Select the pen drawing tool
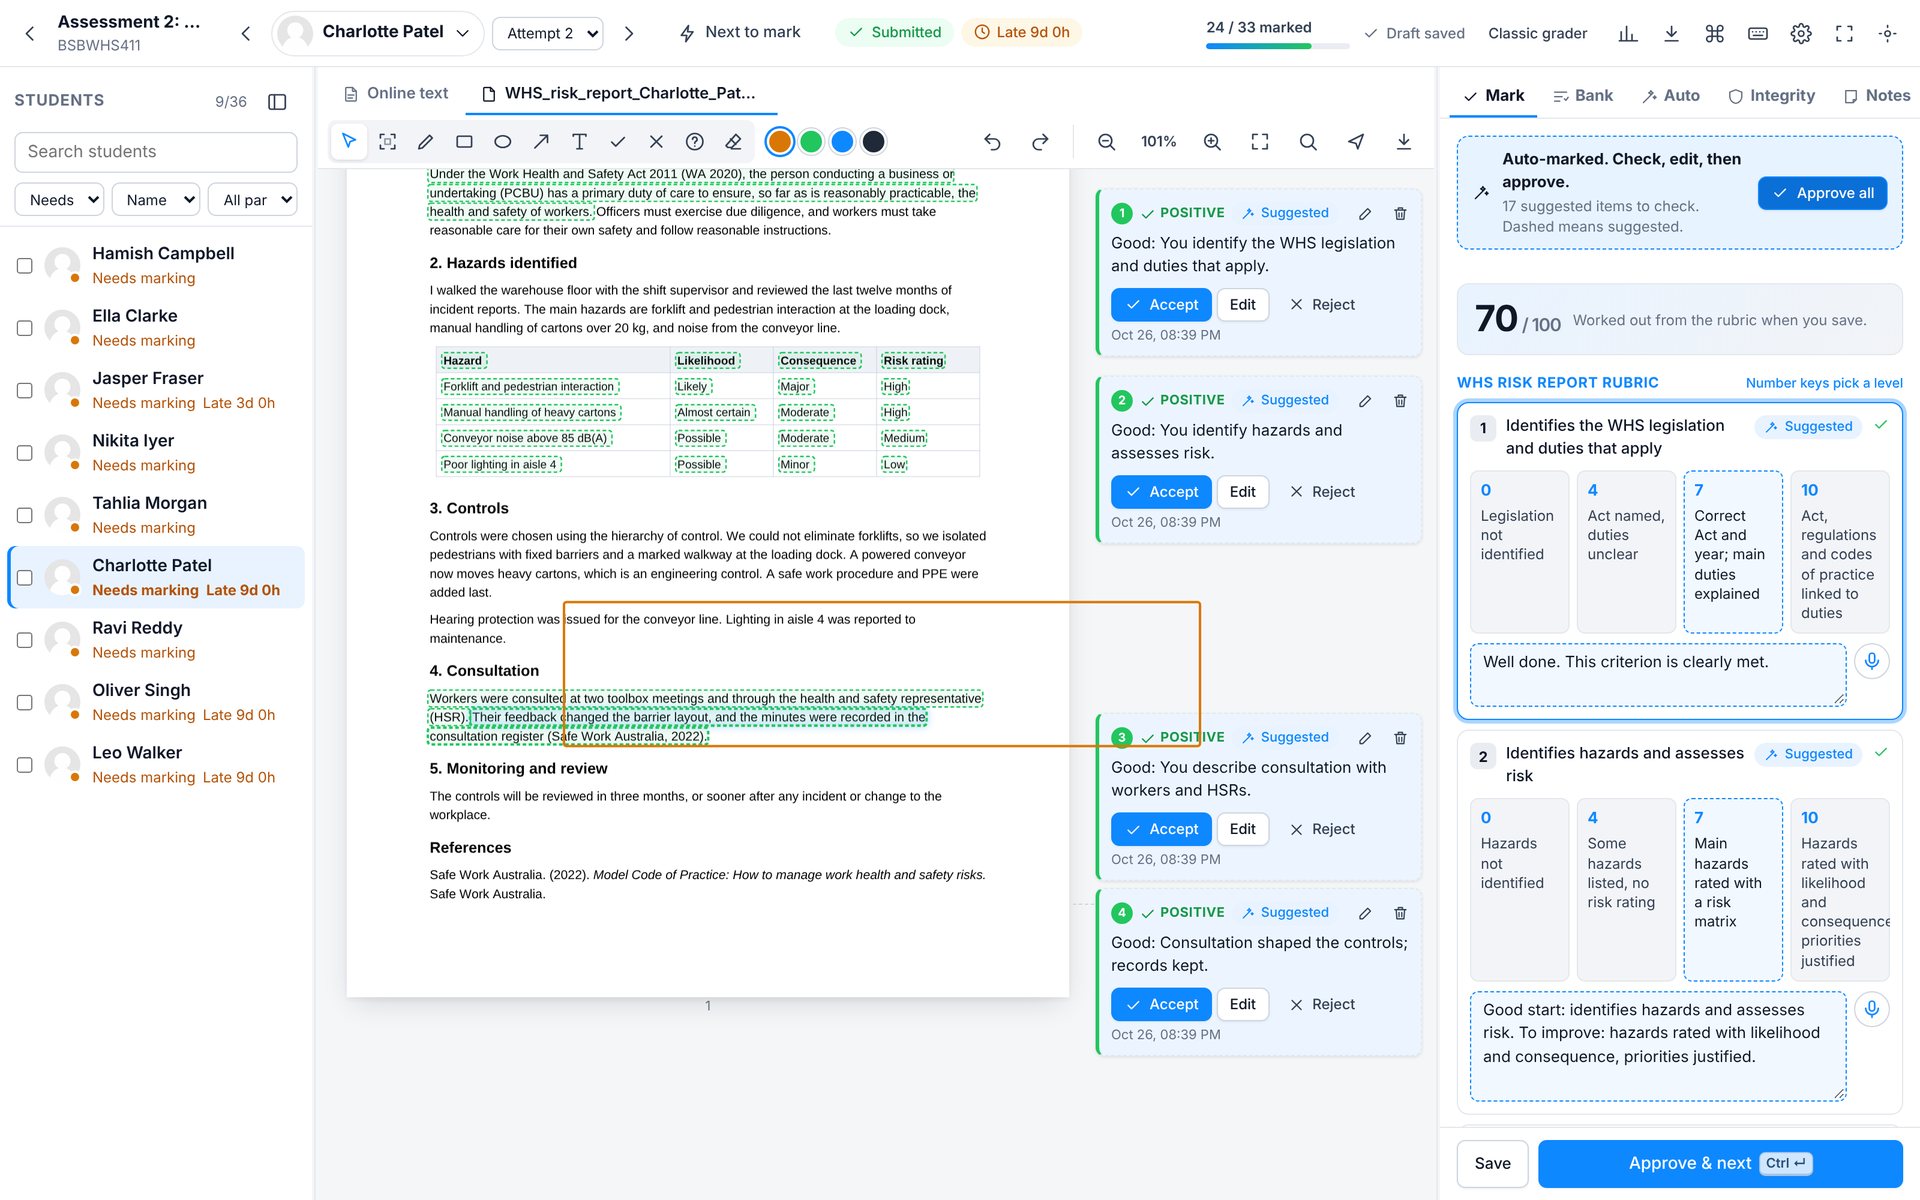 coord(426,142)
